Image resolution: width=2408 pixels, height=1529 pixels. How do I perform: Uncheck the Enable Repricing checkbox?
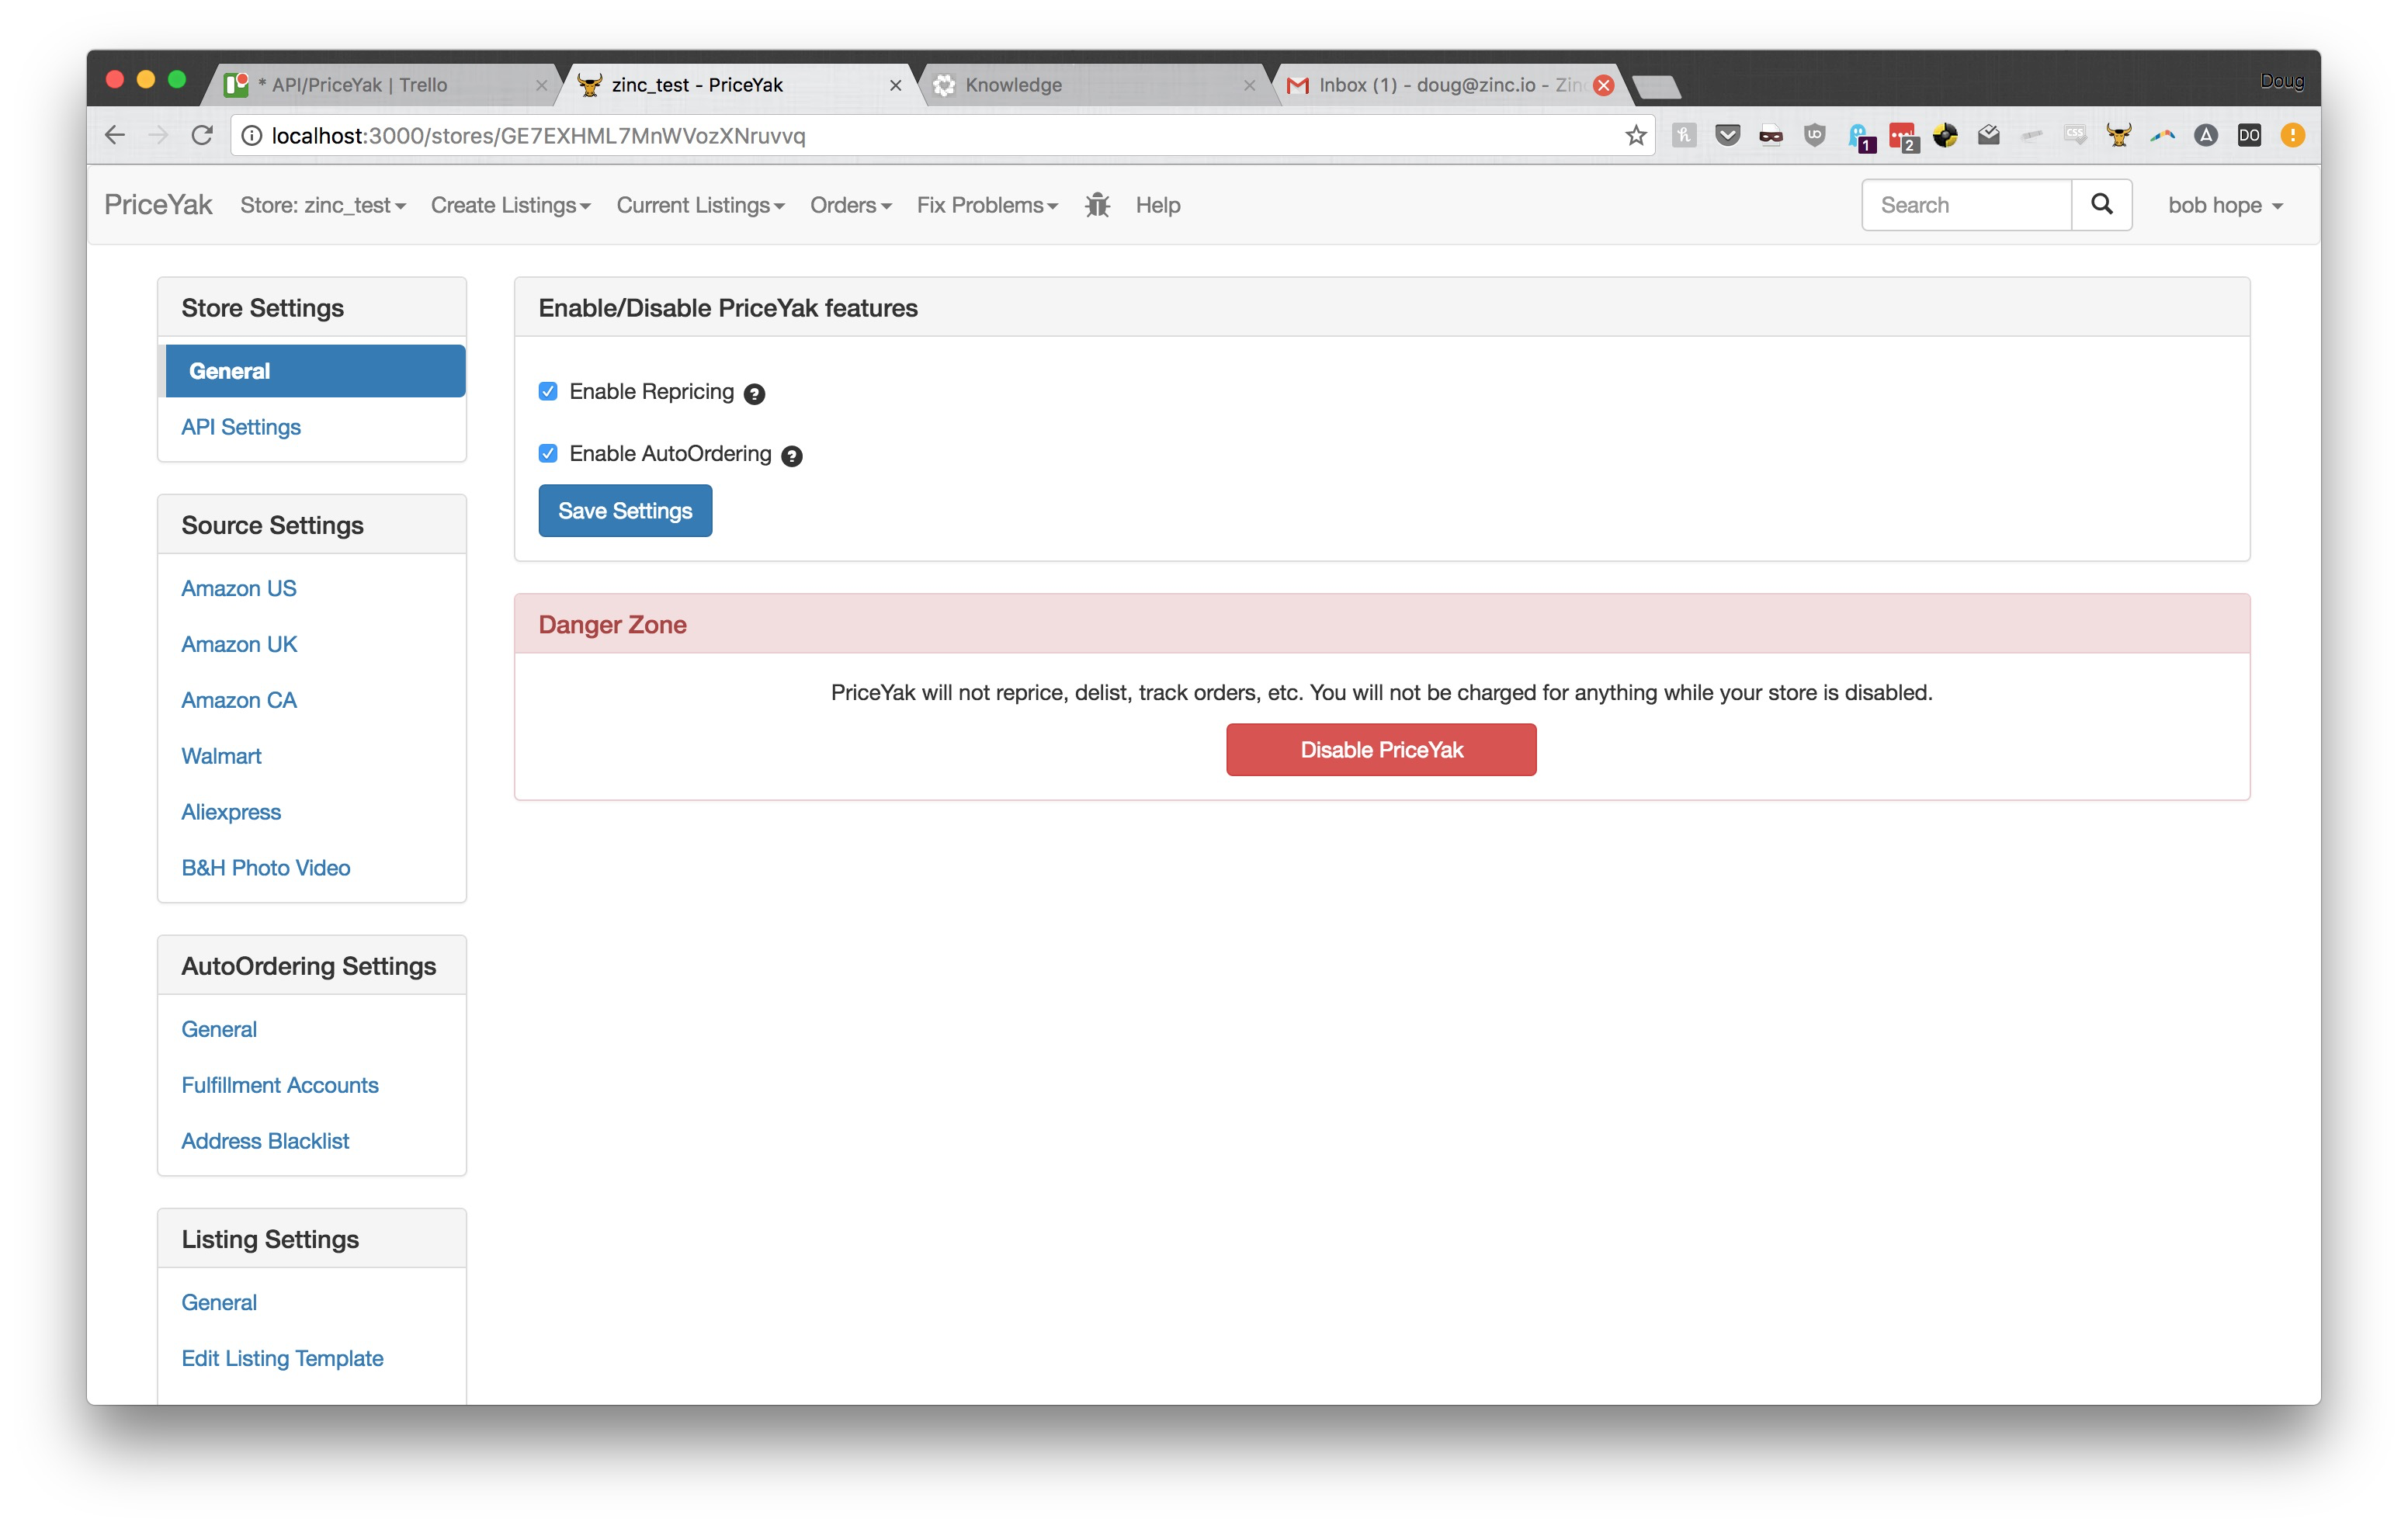coord(548,391)
